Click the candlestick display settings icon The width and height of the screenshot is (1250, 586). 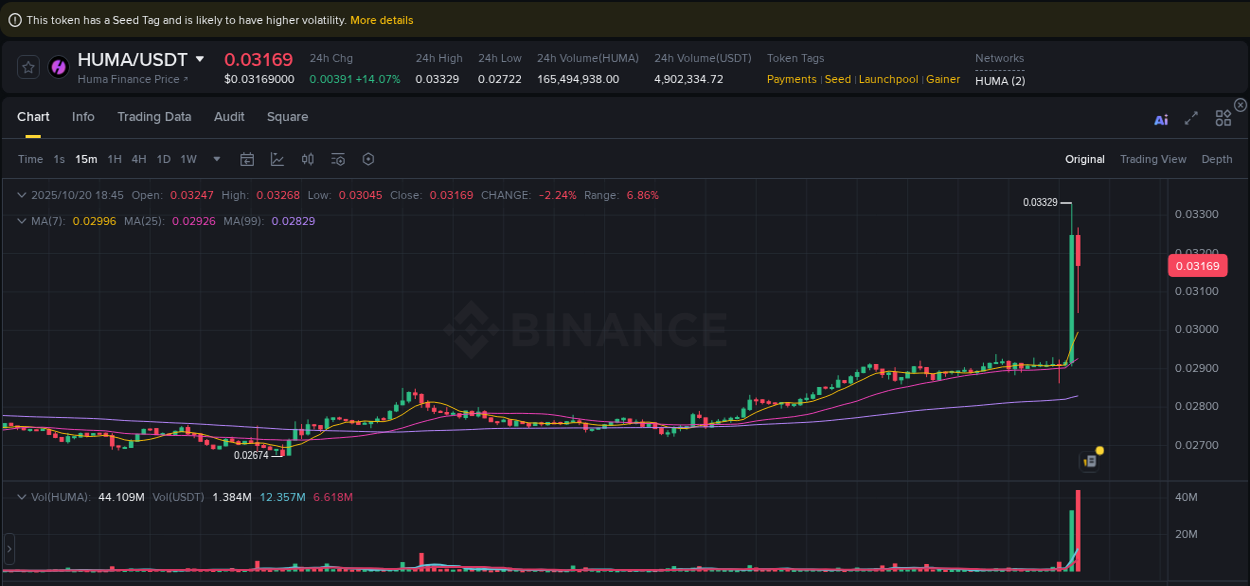pos(307,159)
